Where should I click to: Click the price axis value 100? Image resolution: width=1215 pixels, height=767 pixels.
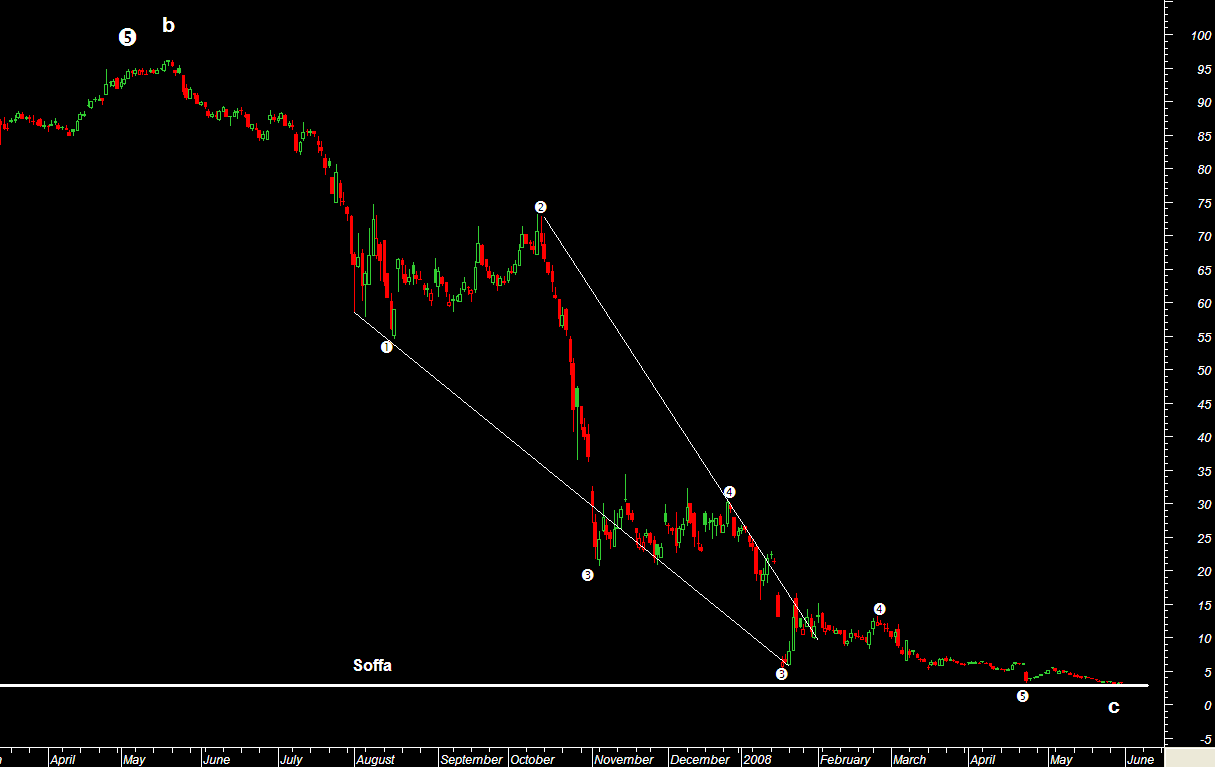(1201, 36)
